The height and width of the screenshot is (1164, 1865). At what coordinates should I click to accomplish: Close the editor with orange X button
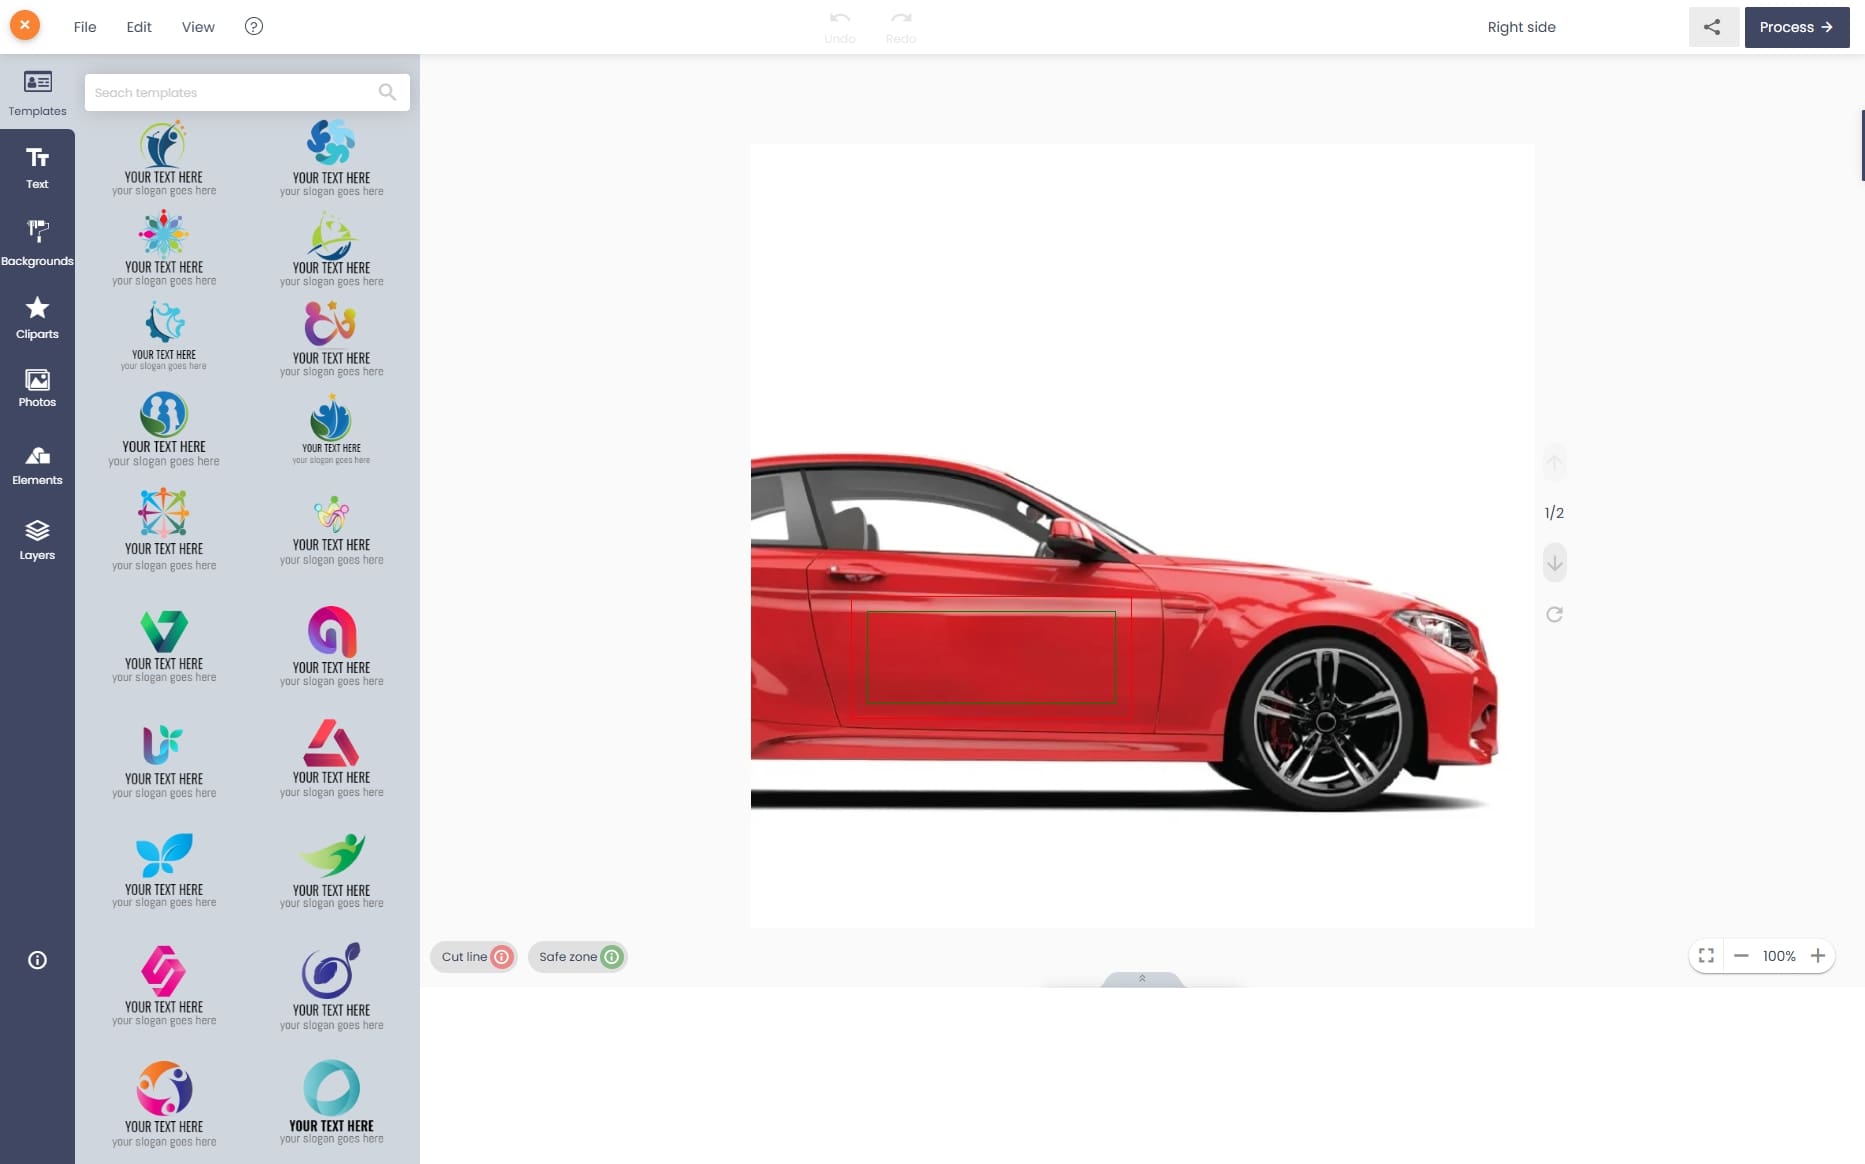coord(25,25)
